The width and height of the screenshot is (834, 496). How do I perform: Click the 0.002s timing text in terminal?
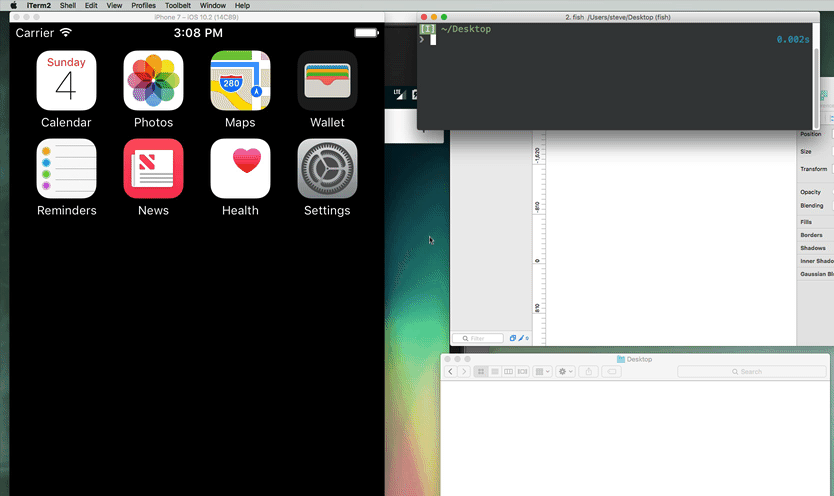coord(793,39)
